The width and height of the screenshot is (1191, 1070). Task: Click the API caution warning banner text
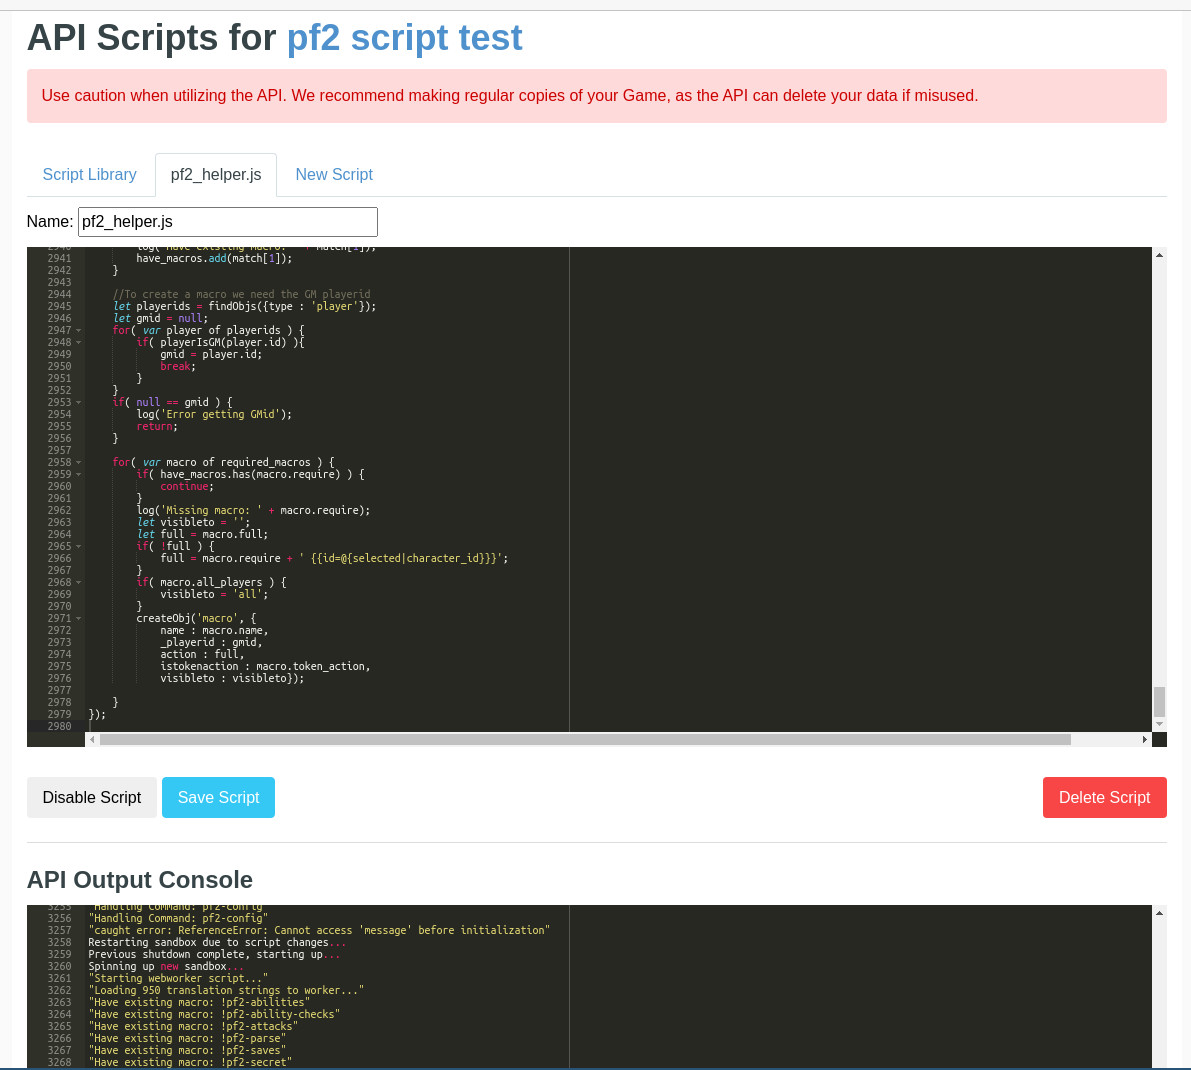[x=510, y=96]
